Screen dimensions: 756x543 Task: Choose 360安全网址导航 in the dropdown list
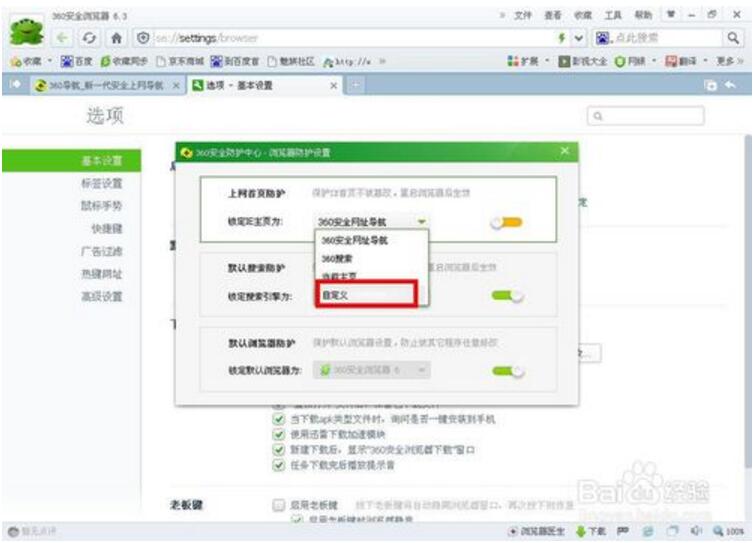(x=371, y=240)
